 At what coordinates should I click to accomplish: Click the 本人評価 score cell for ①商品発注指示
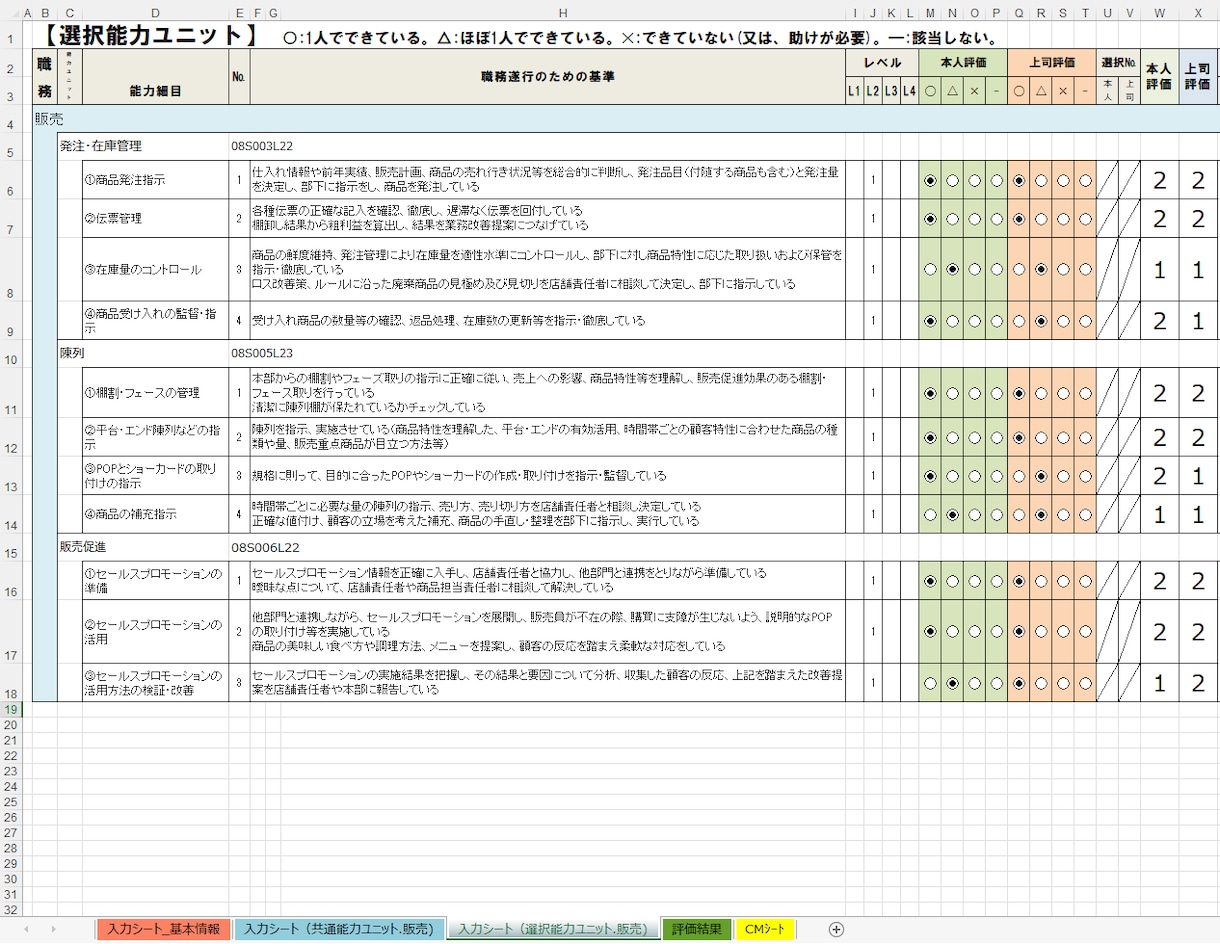pyautogui.click(x=1159, y=181)
